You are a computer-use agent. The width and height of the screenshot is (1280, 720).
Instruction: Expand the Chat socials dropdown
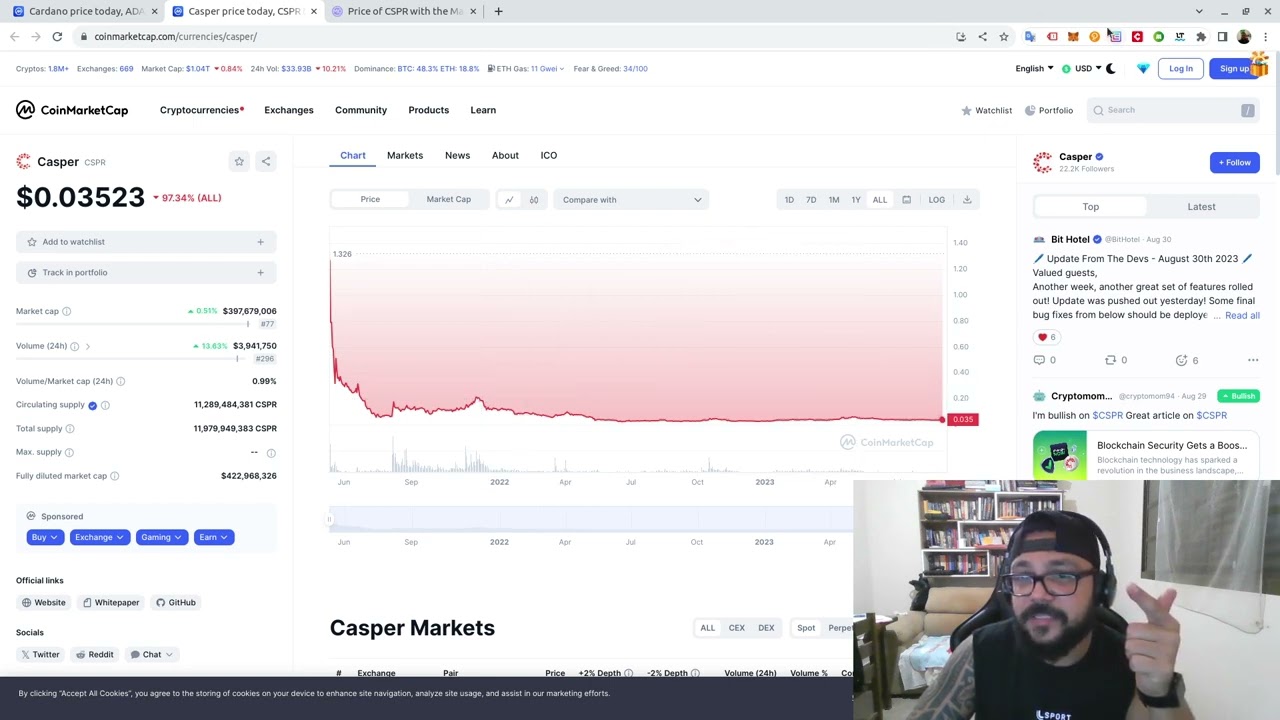(x=151, y=655)
